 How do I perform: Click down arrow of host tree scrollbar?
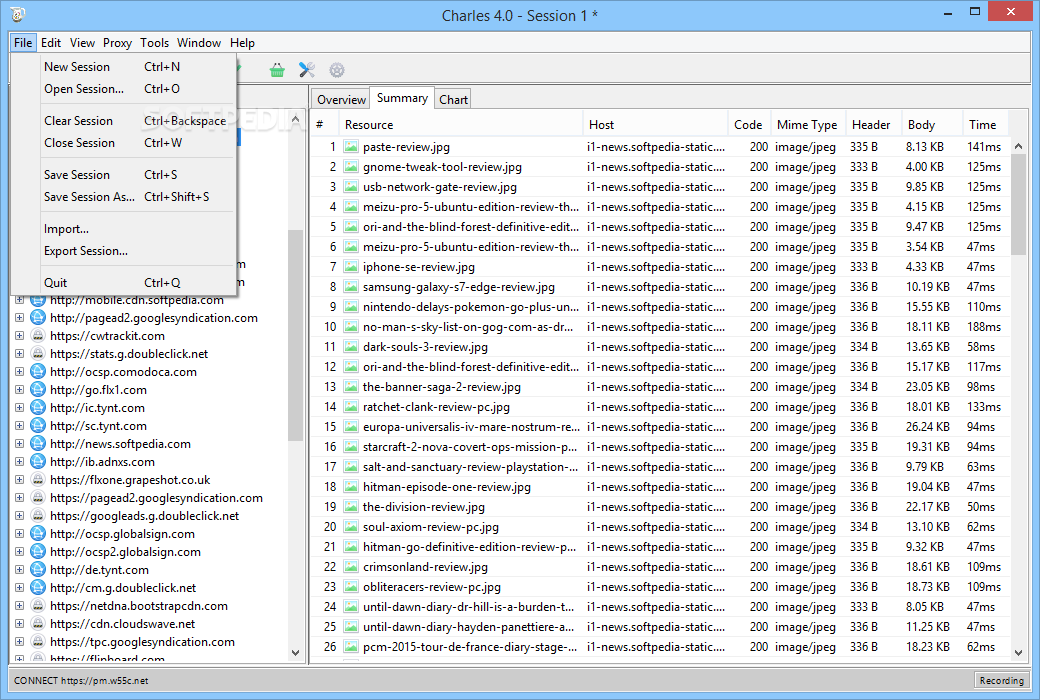pyautogui.click(x=295, y=653)
